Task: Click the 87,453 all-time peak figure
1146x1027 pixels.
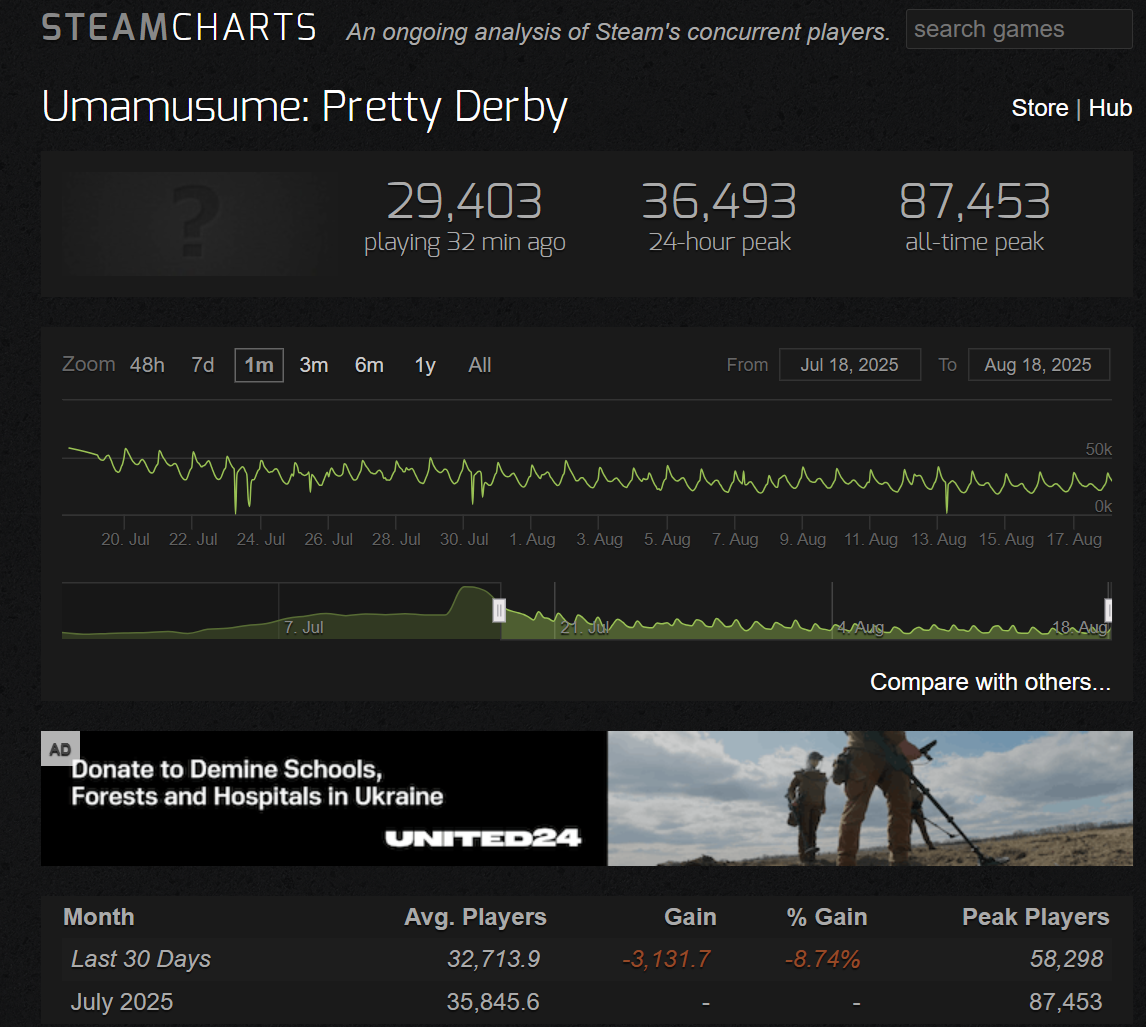Action: coord(974,201)
